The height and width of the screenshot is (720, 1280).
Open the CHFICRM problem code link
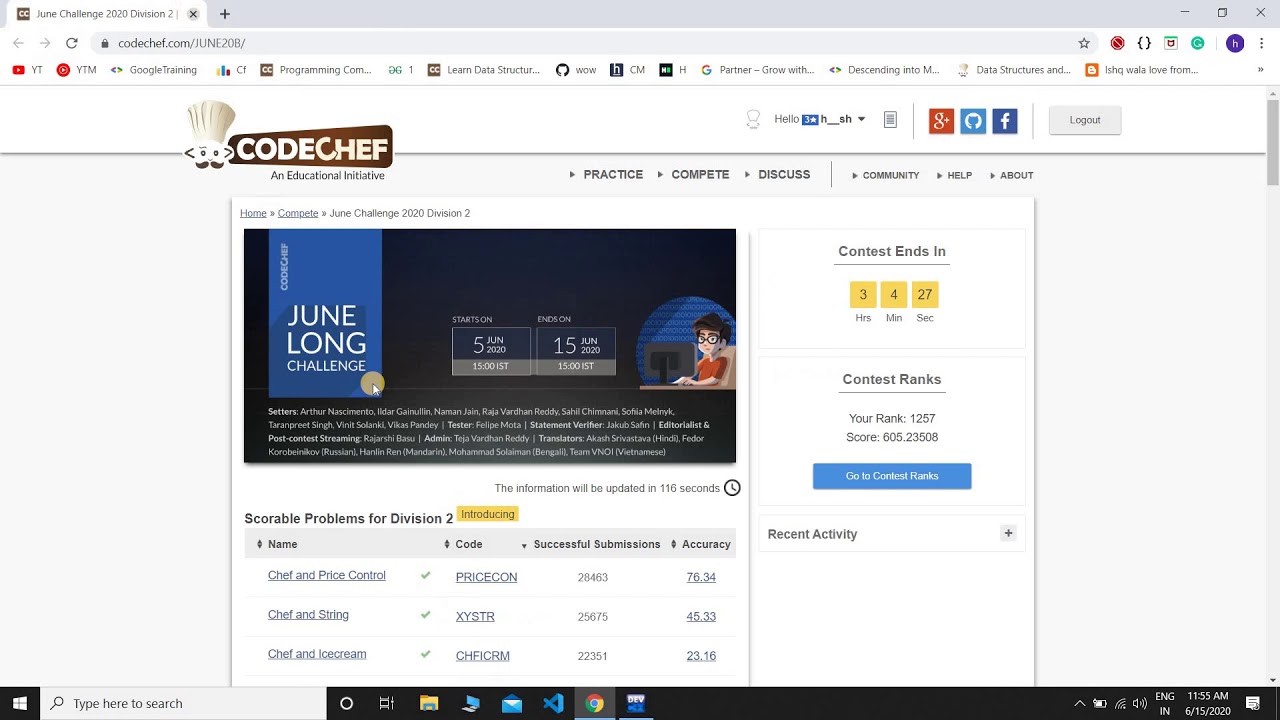point(483,656)
